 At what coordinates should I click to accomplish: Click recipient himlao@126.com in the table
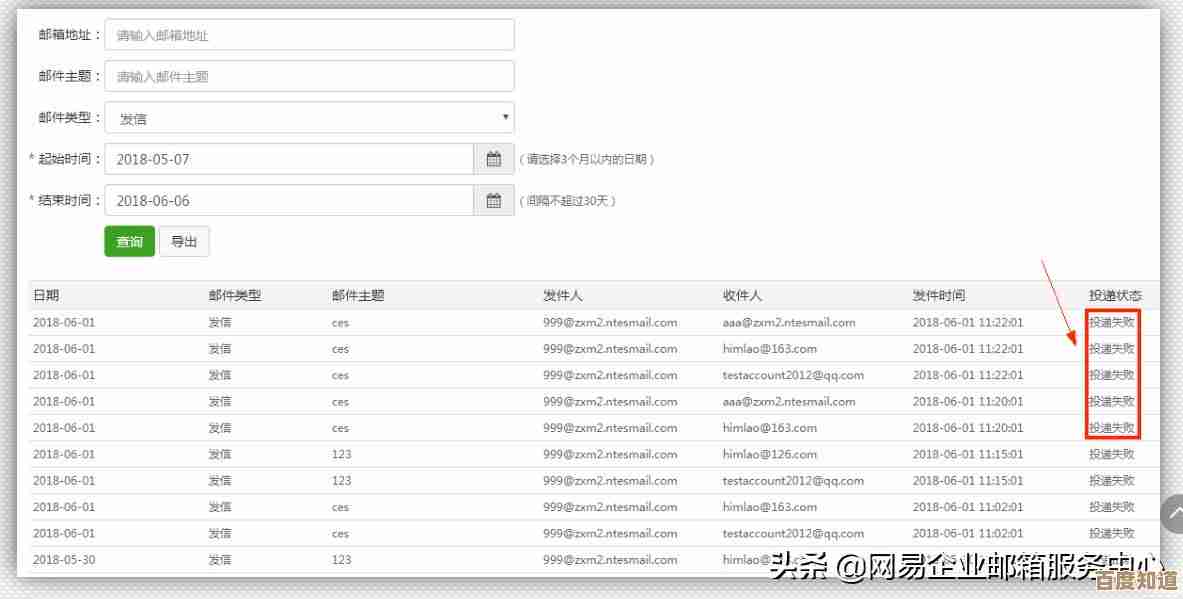coord(769,454)
